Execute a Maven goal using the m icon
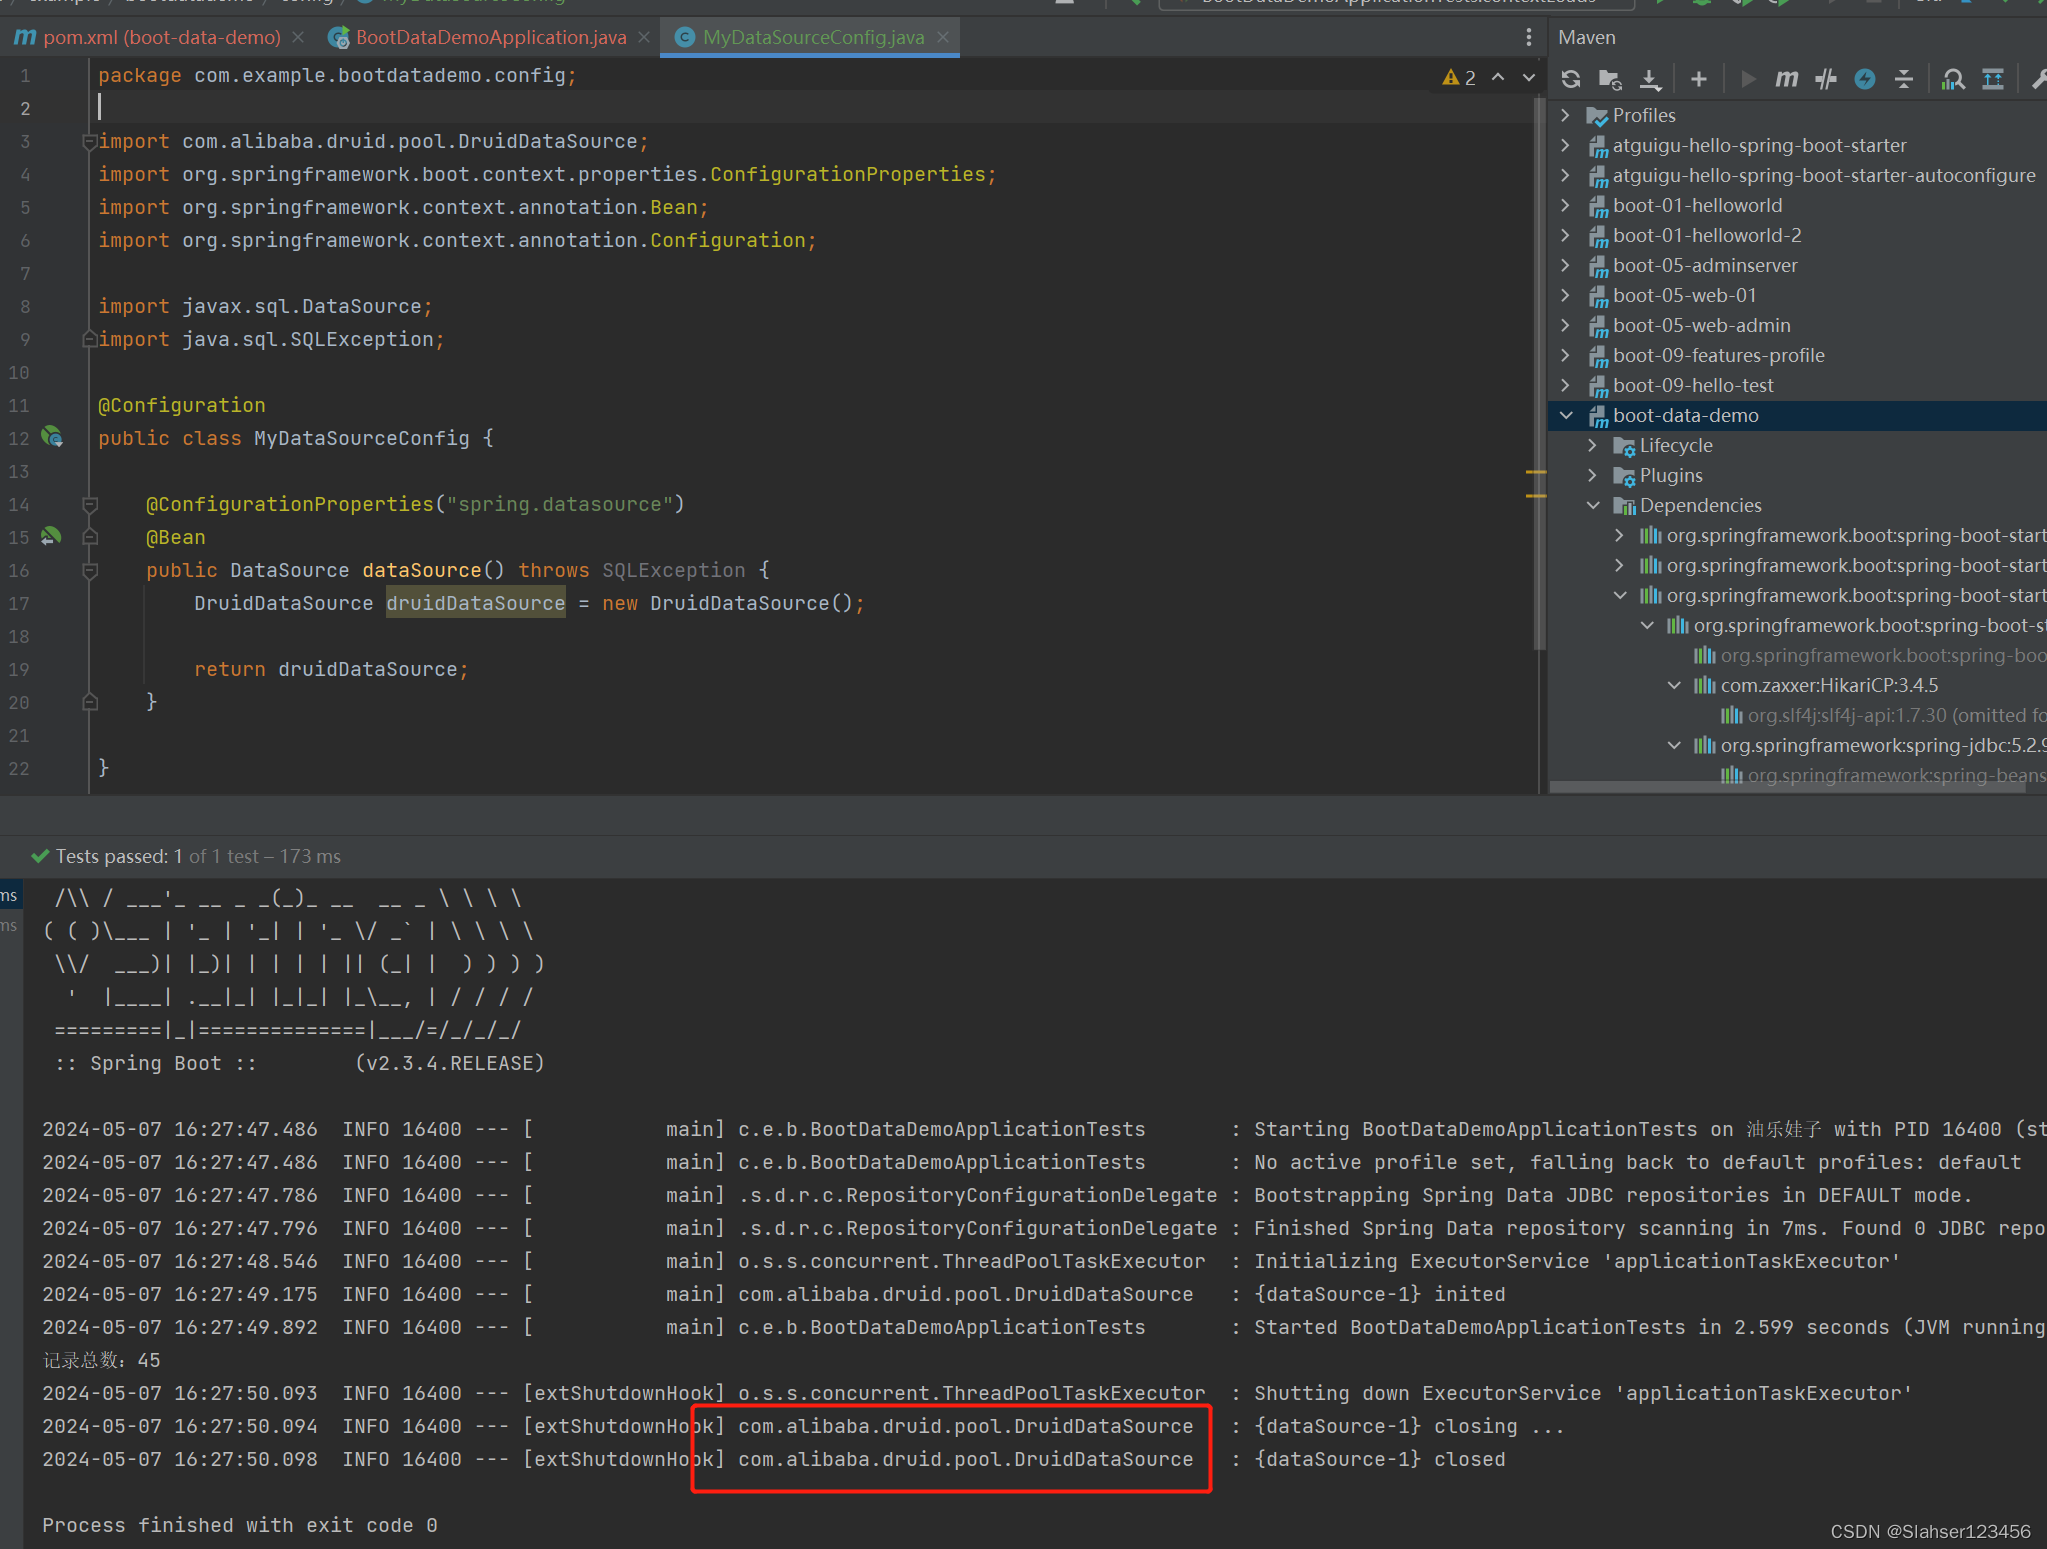Image resolution: width=2047 pixels, height=1549 pixels. (x=1786, y=78)
